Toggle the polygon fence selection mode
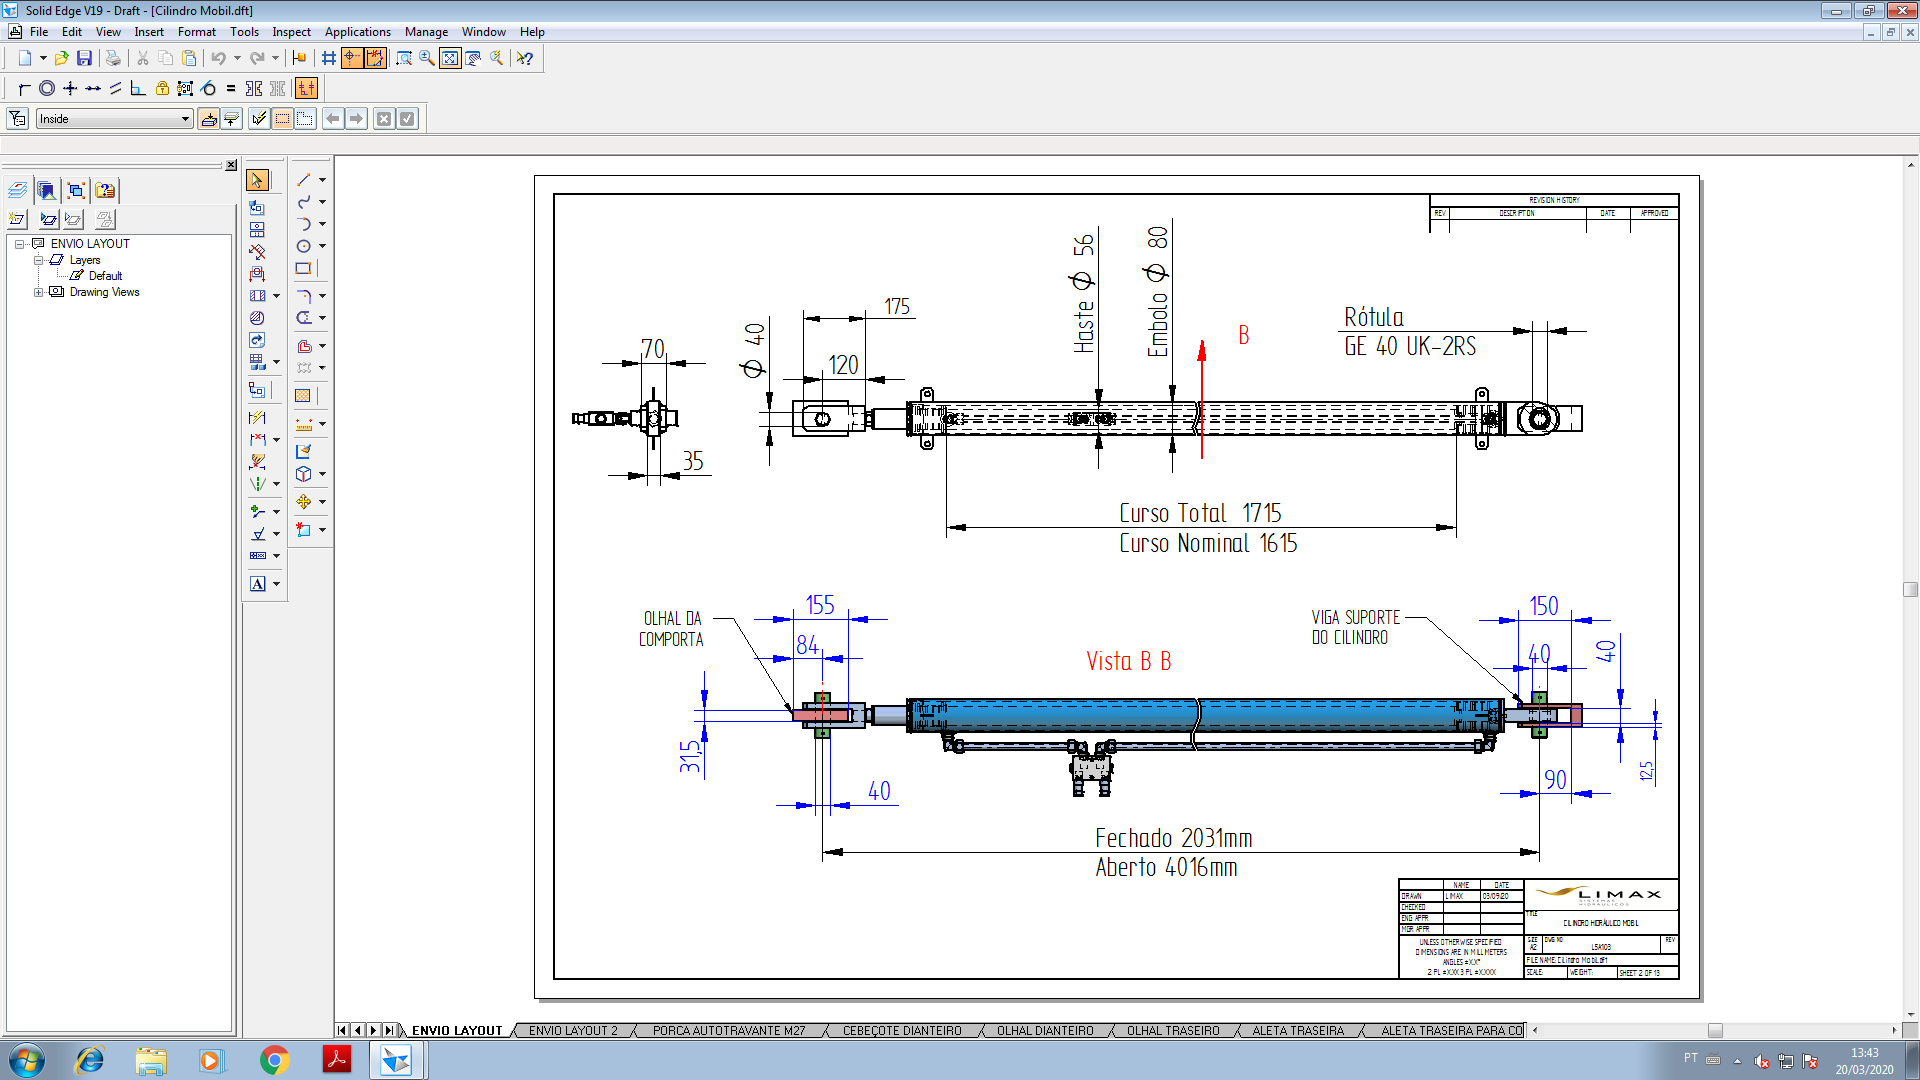 pos(305,118)
